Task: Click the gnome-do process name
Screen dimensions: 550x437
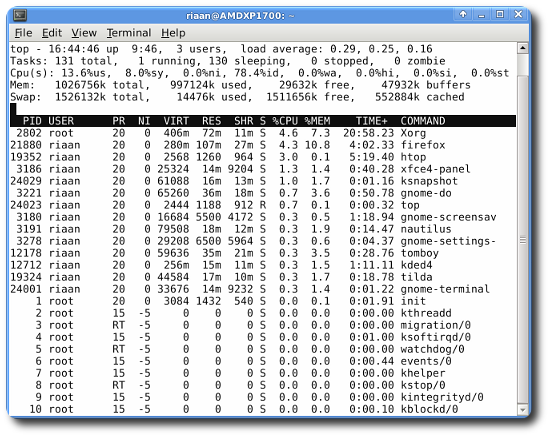Action: [426, 193]
